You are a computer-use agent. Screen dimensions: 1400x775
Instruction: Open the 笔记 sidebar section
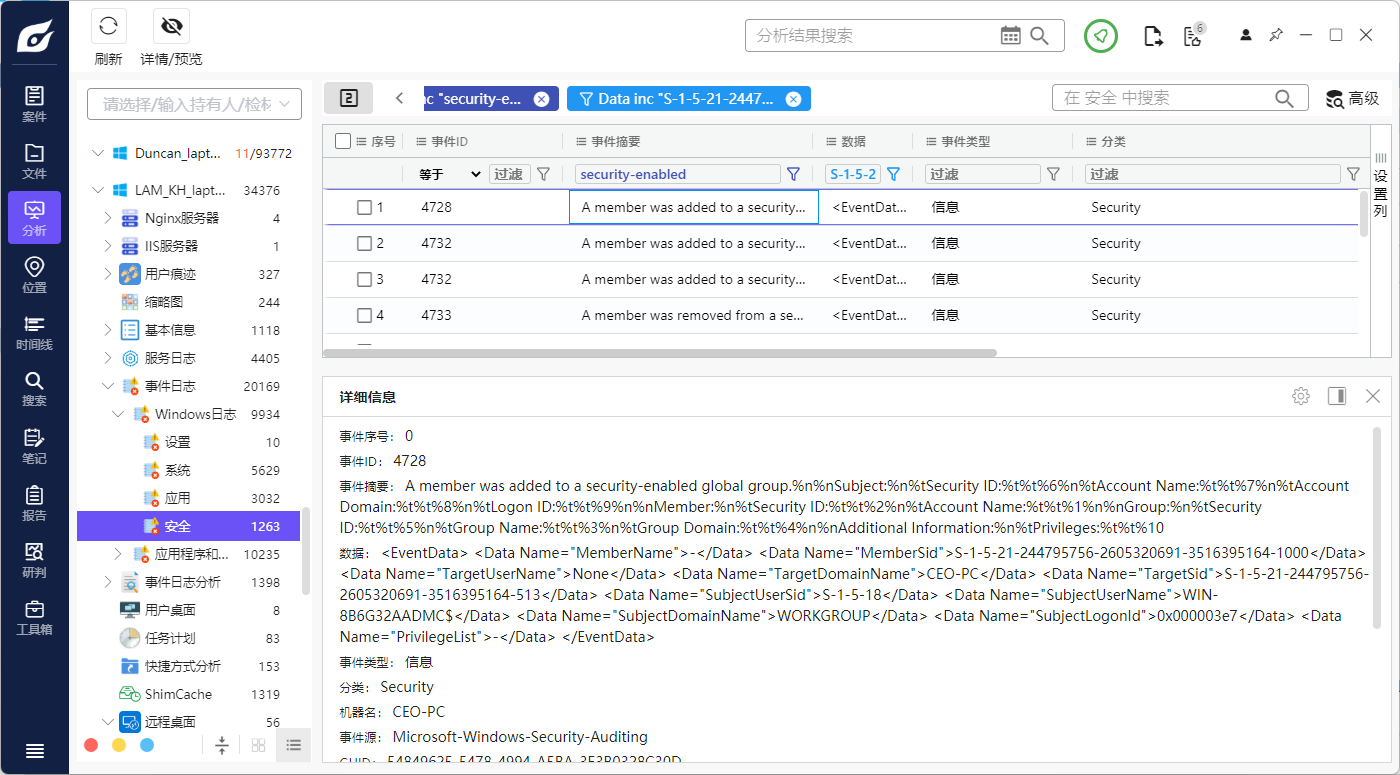[x=34, y=445]
